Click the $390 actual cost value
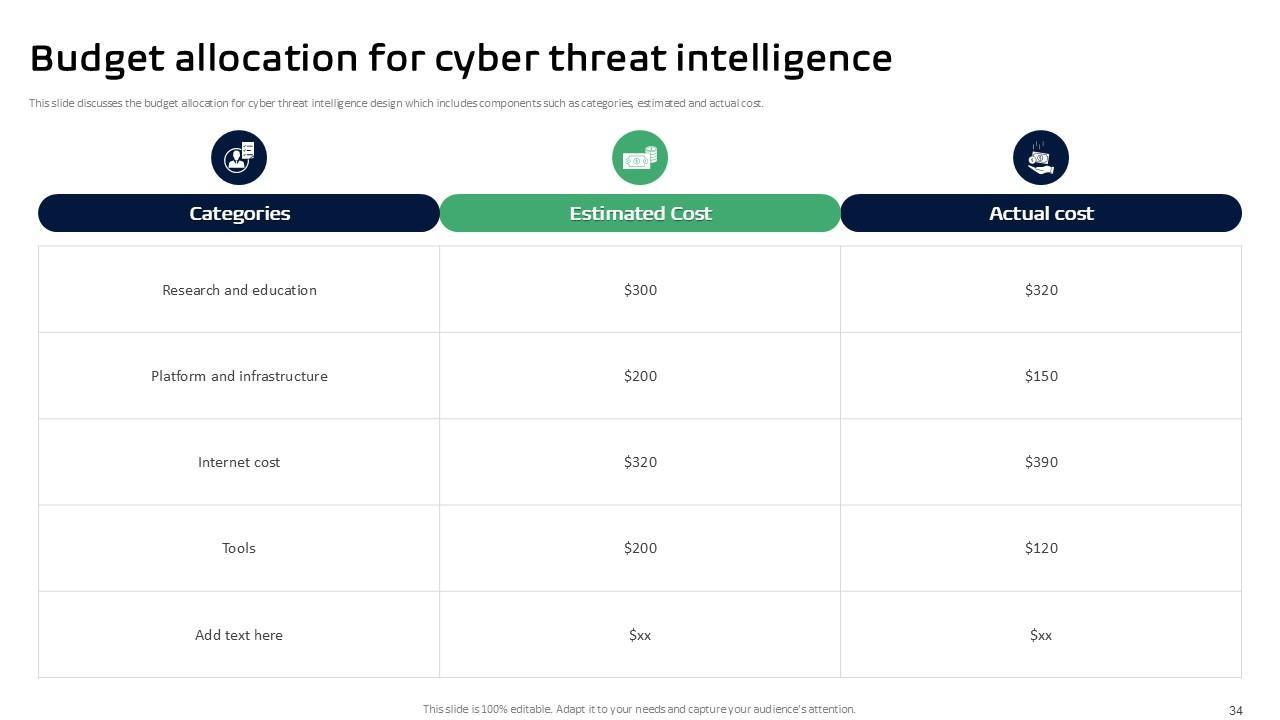 point(1041,462)
